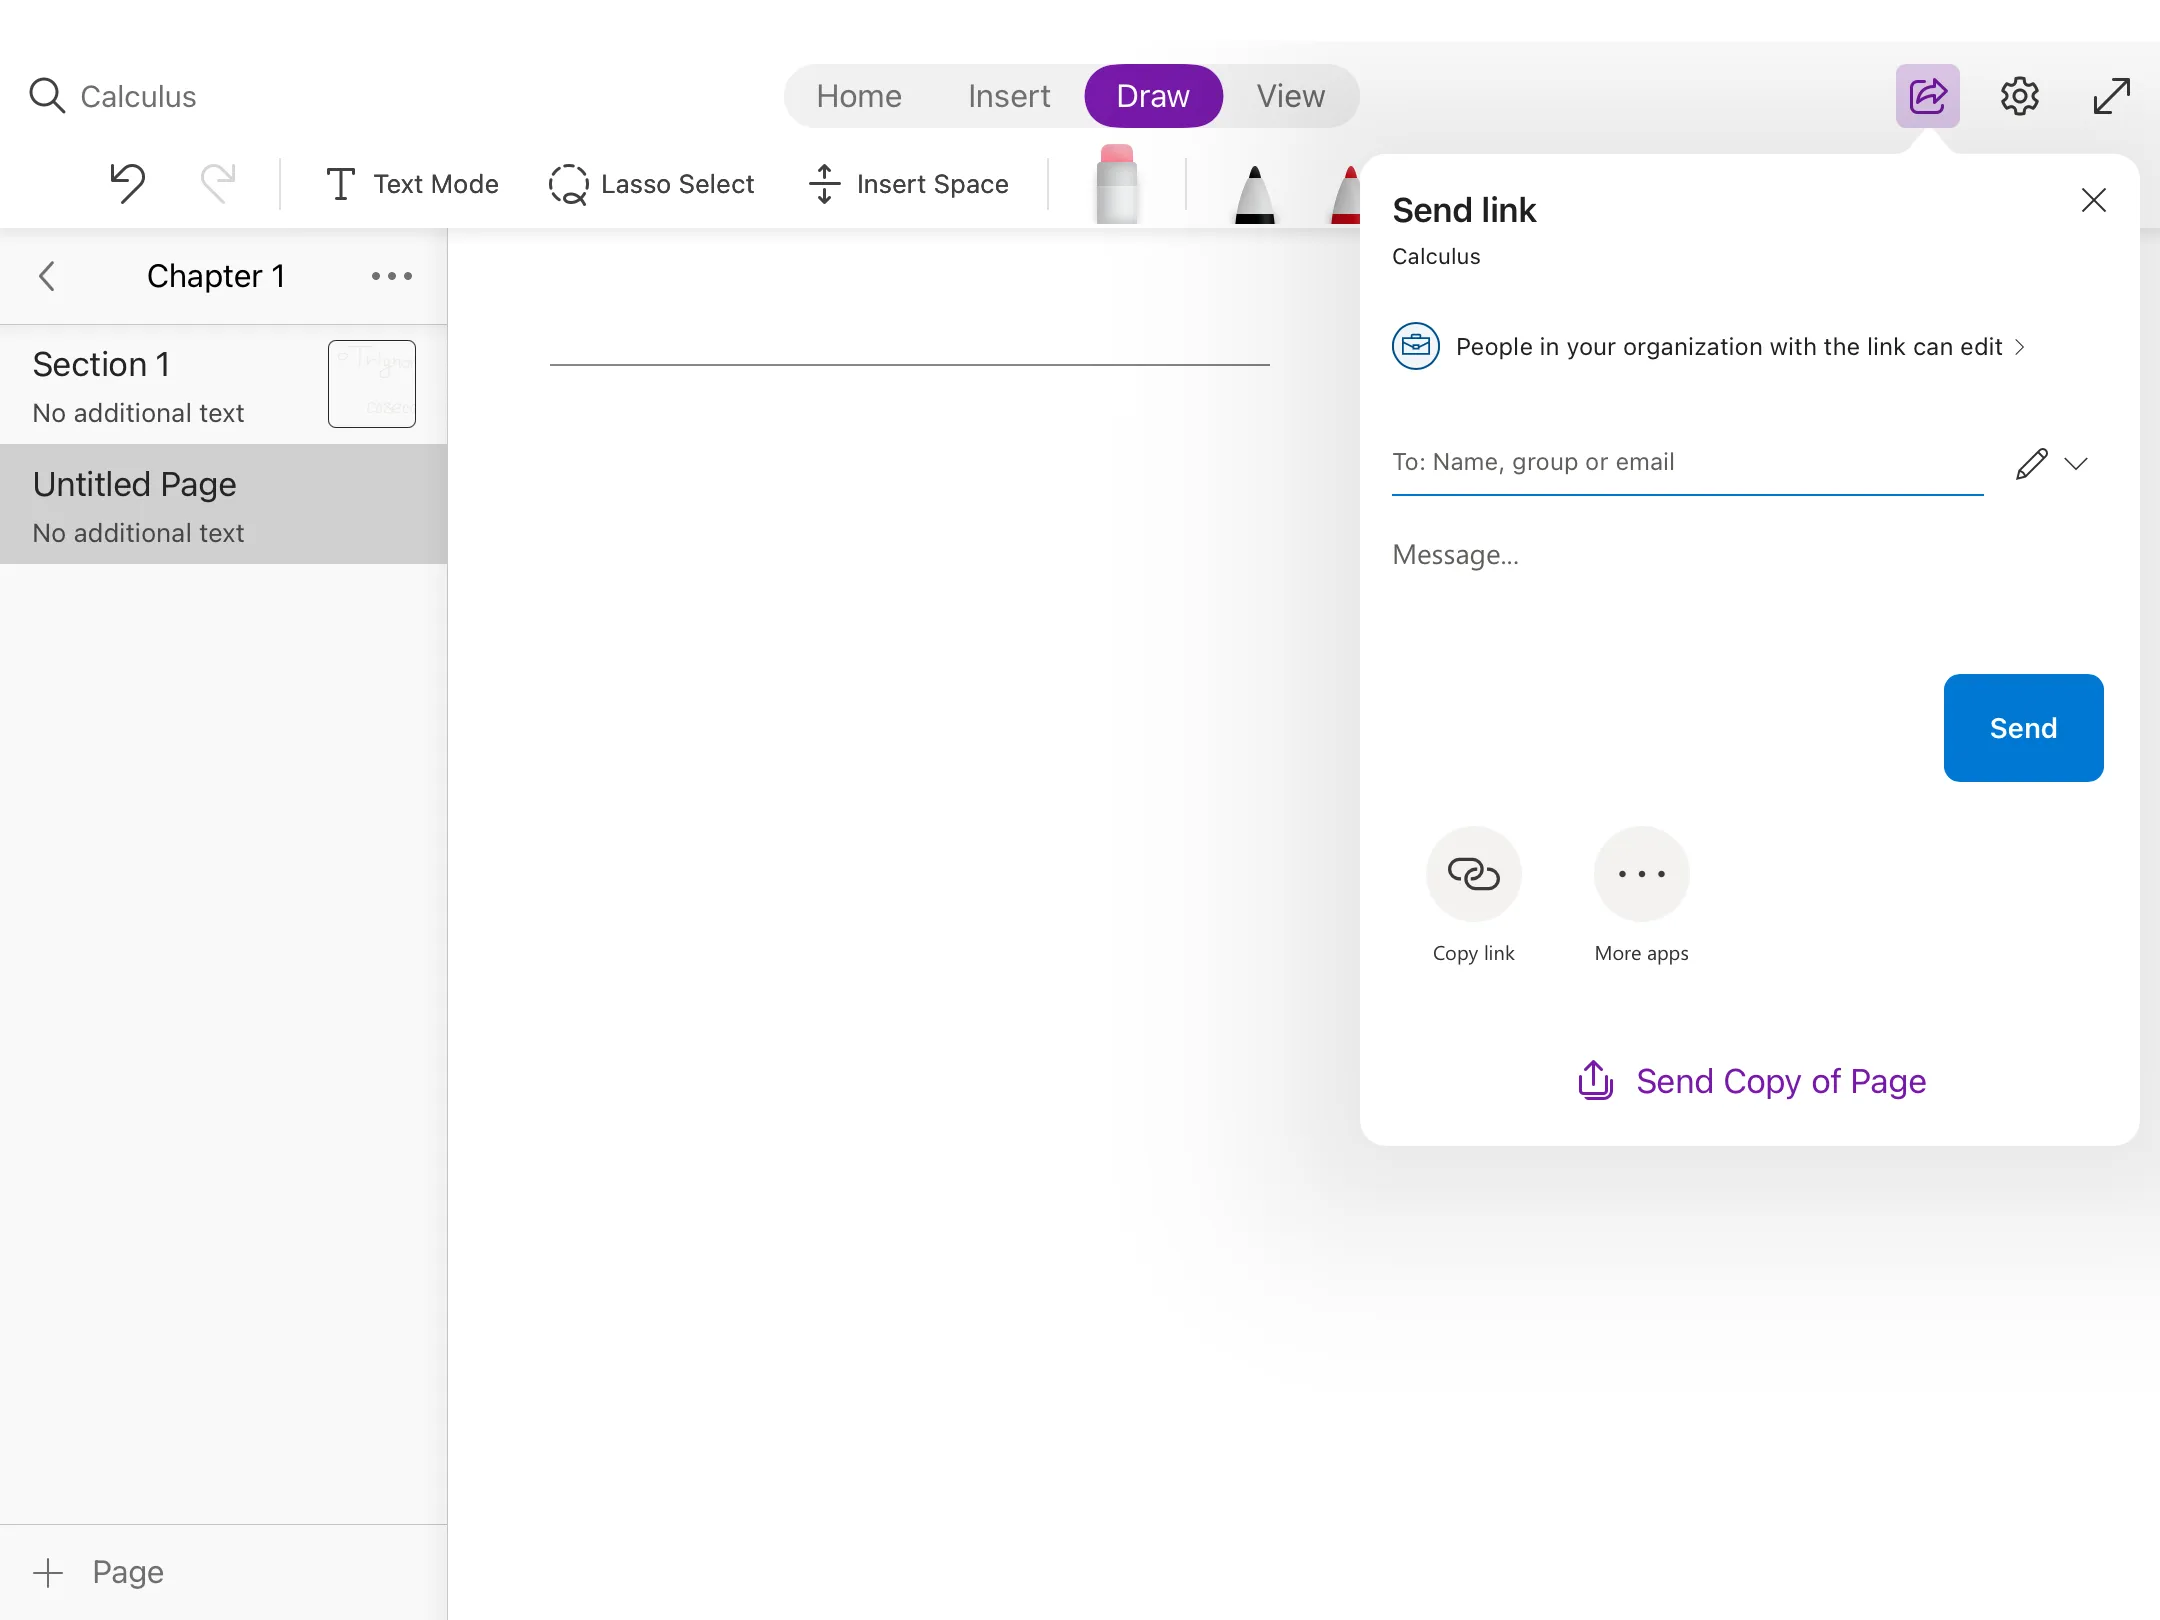Screen dimensions: 2160x1620
Task: Activate the Lasso Select tool
Action: tap(652, 184)
